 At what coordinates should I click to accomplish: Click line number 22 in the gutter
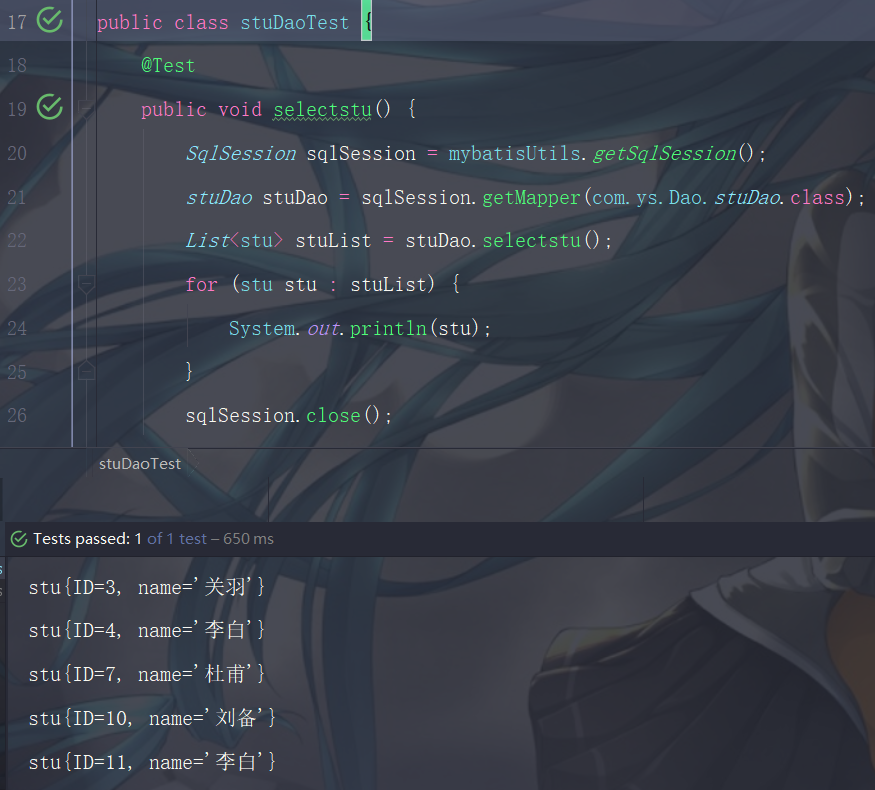coord(17,241)
